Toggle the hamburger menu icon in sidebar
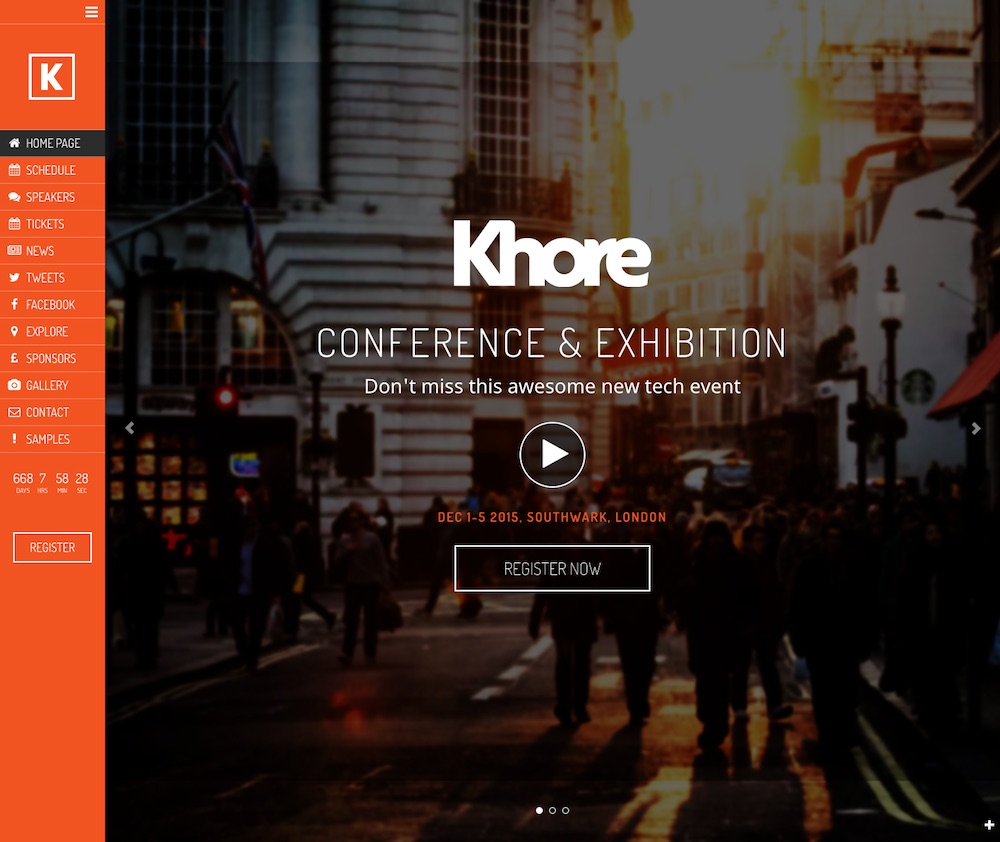The width and height of the screenshot is (1000, 842). (91, 12)
